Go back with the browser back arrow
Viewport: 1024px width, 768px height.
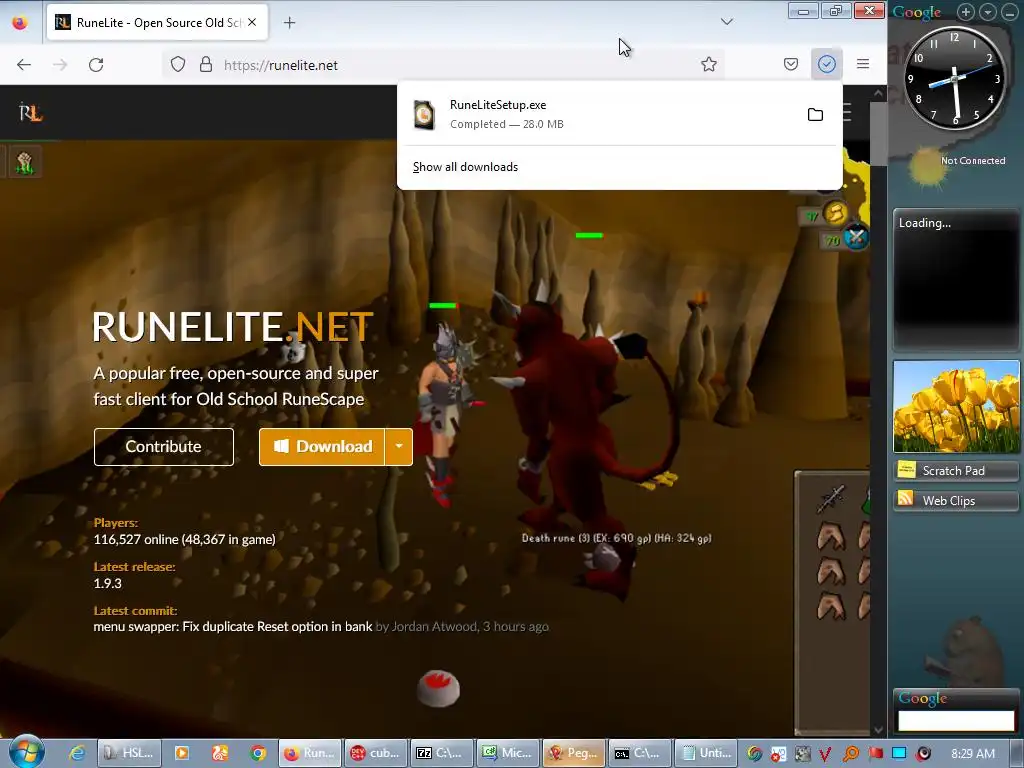[x=24, y=65]
